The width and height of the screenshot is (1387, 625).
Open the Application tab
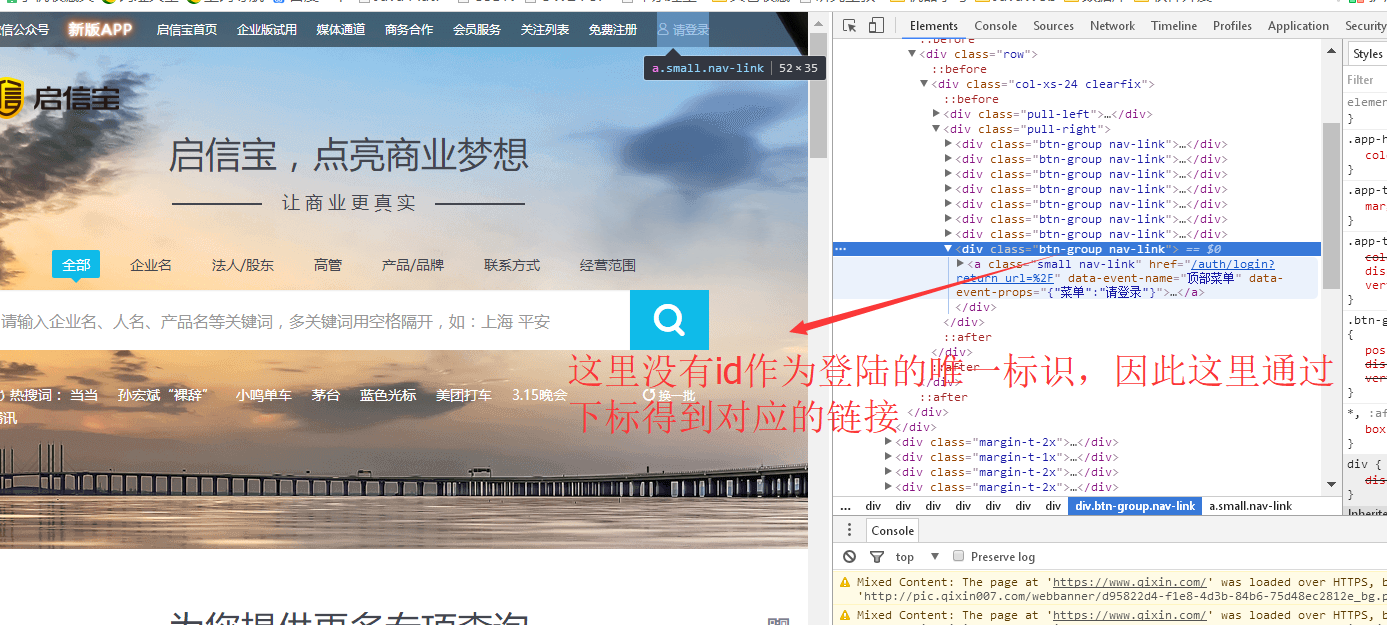(1299, 26)
